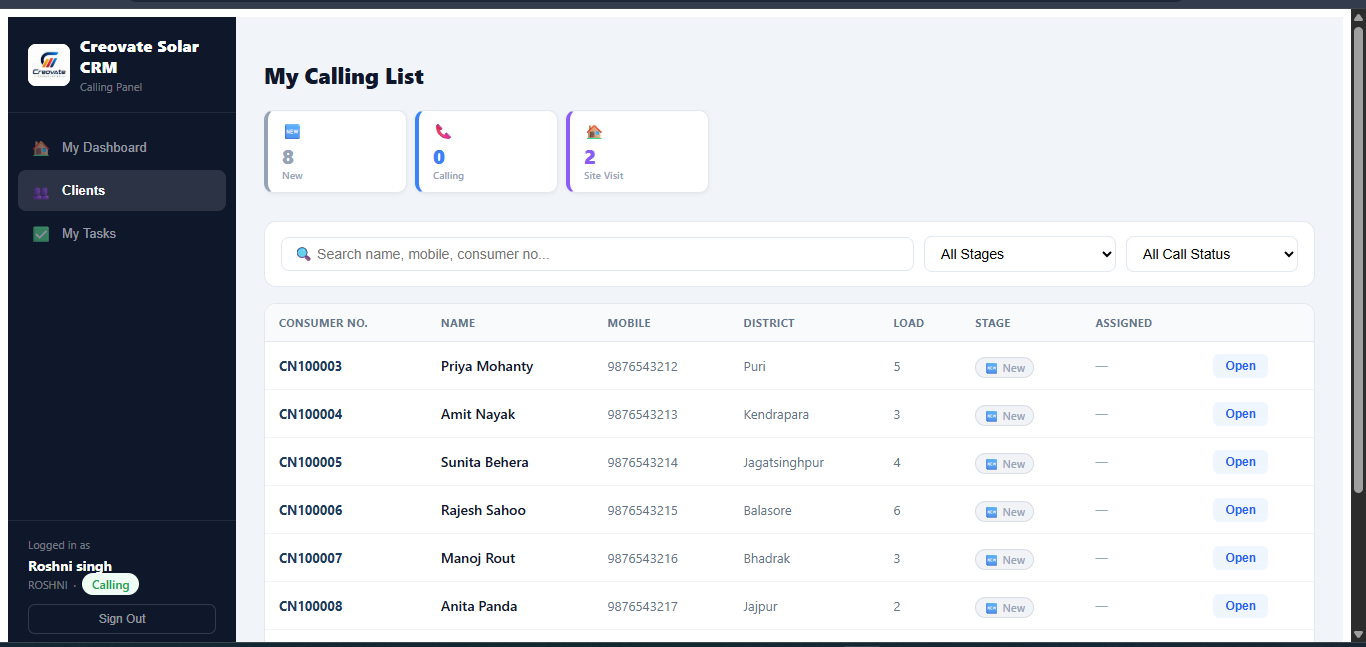The width and height of the screenshot is (1366, 647).
Task: Click the Creovate logo icon
Action: [49, 65]
